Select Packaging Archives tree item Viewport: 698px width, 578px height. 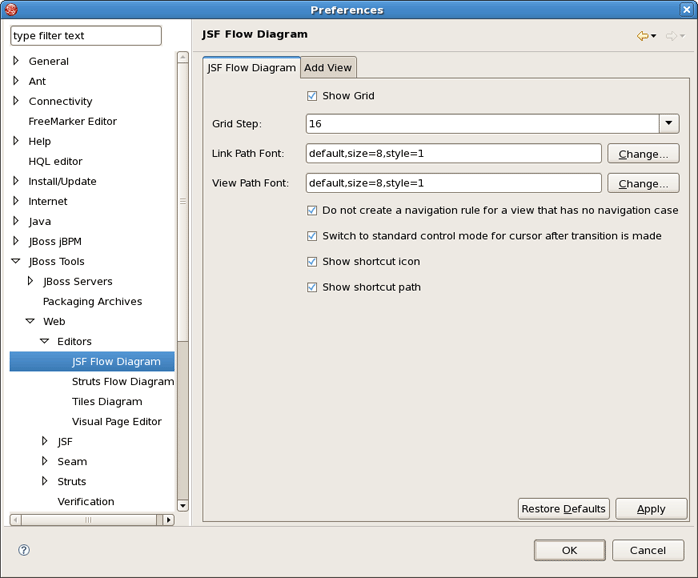click(x=93, y=301)
